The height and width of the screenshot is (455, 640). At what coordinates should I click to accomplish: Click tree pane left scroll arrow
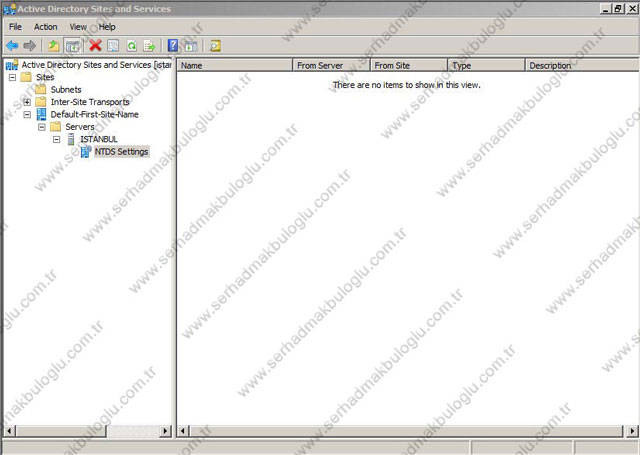click(x=10, y=431)
